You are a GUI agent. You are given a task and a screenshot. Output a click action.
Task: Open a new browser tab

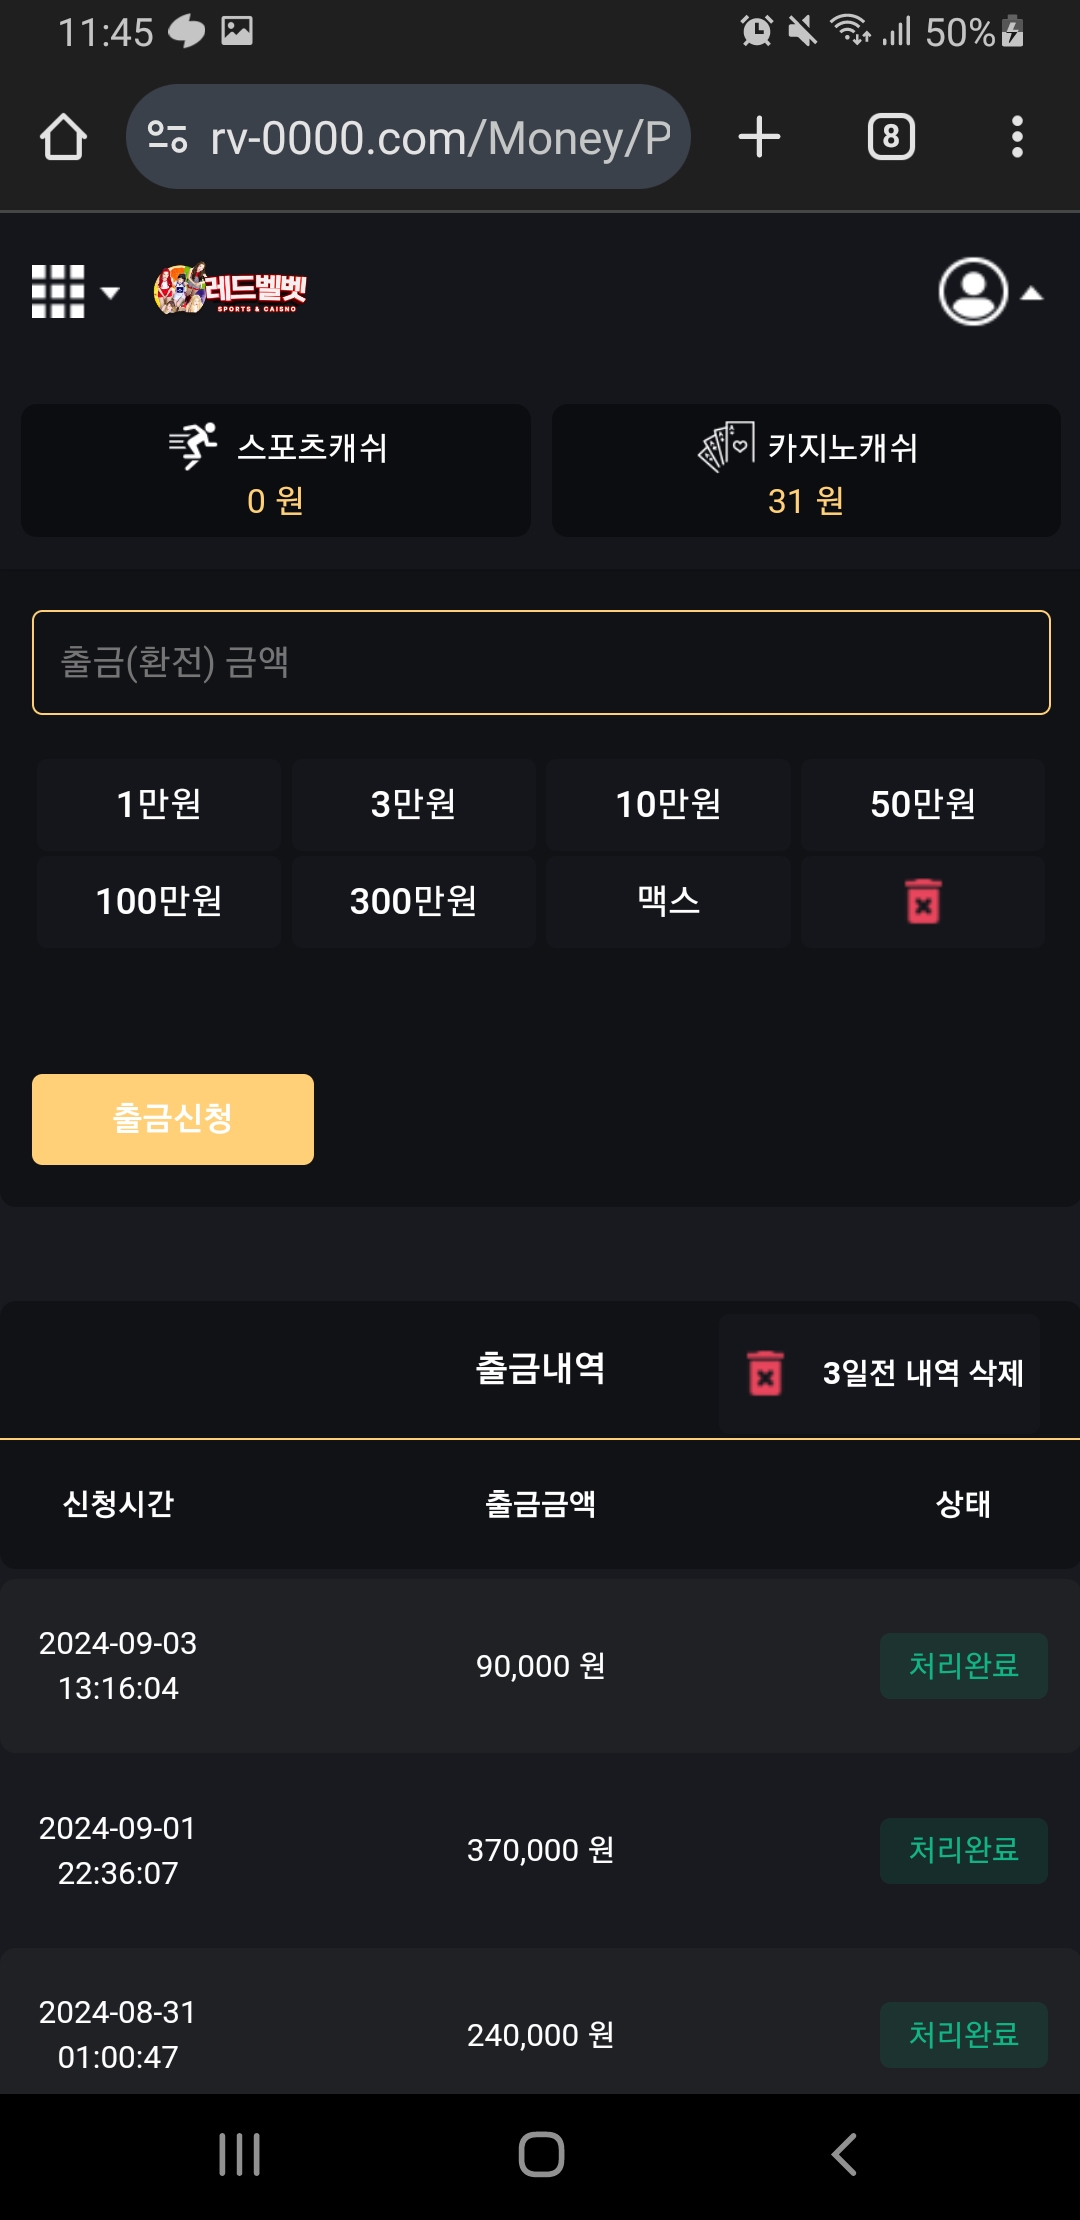click(x=759, y=137)
